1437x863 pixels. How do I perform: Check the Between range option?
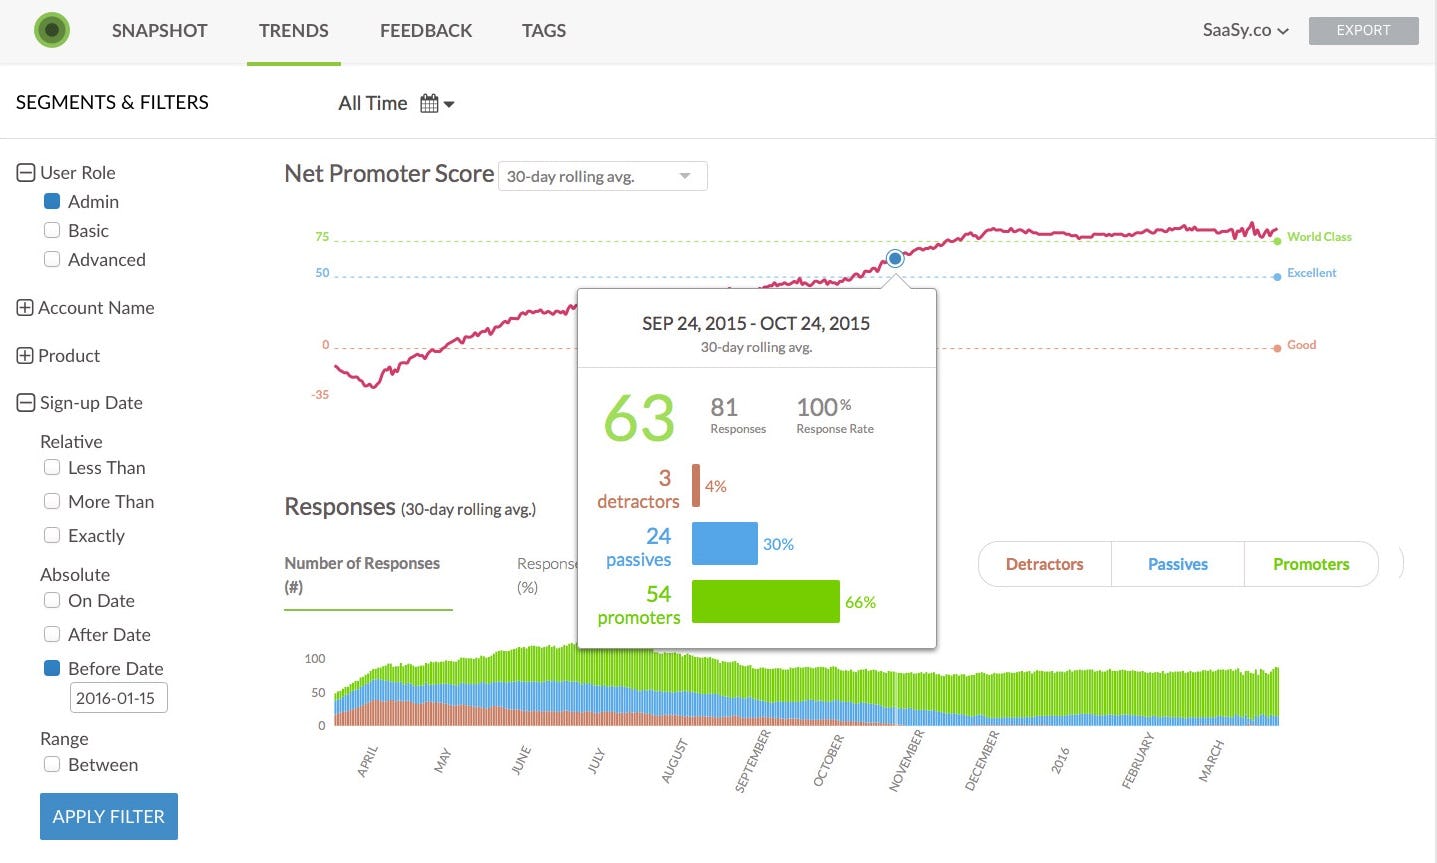(x=52, y=764)
